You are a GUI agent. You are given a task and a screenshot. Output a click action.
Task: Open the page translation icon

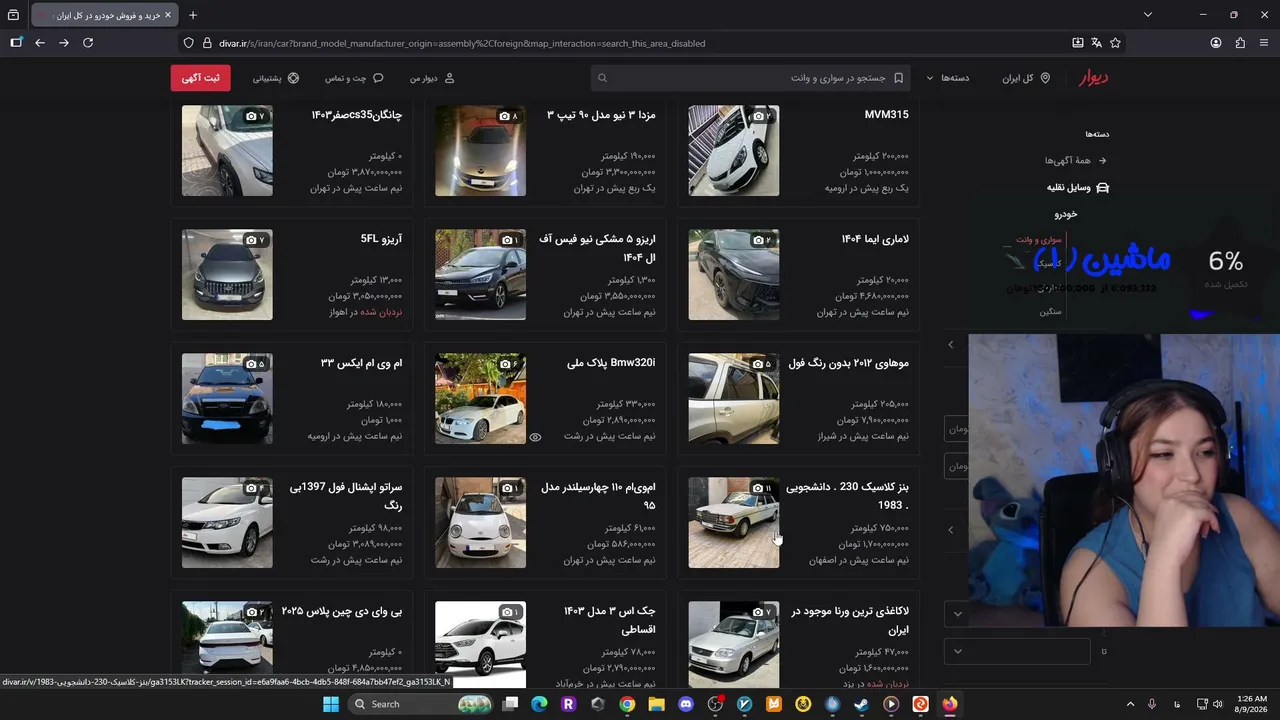coord(1096,43)
